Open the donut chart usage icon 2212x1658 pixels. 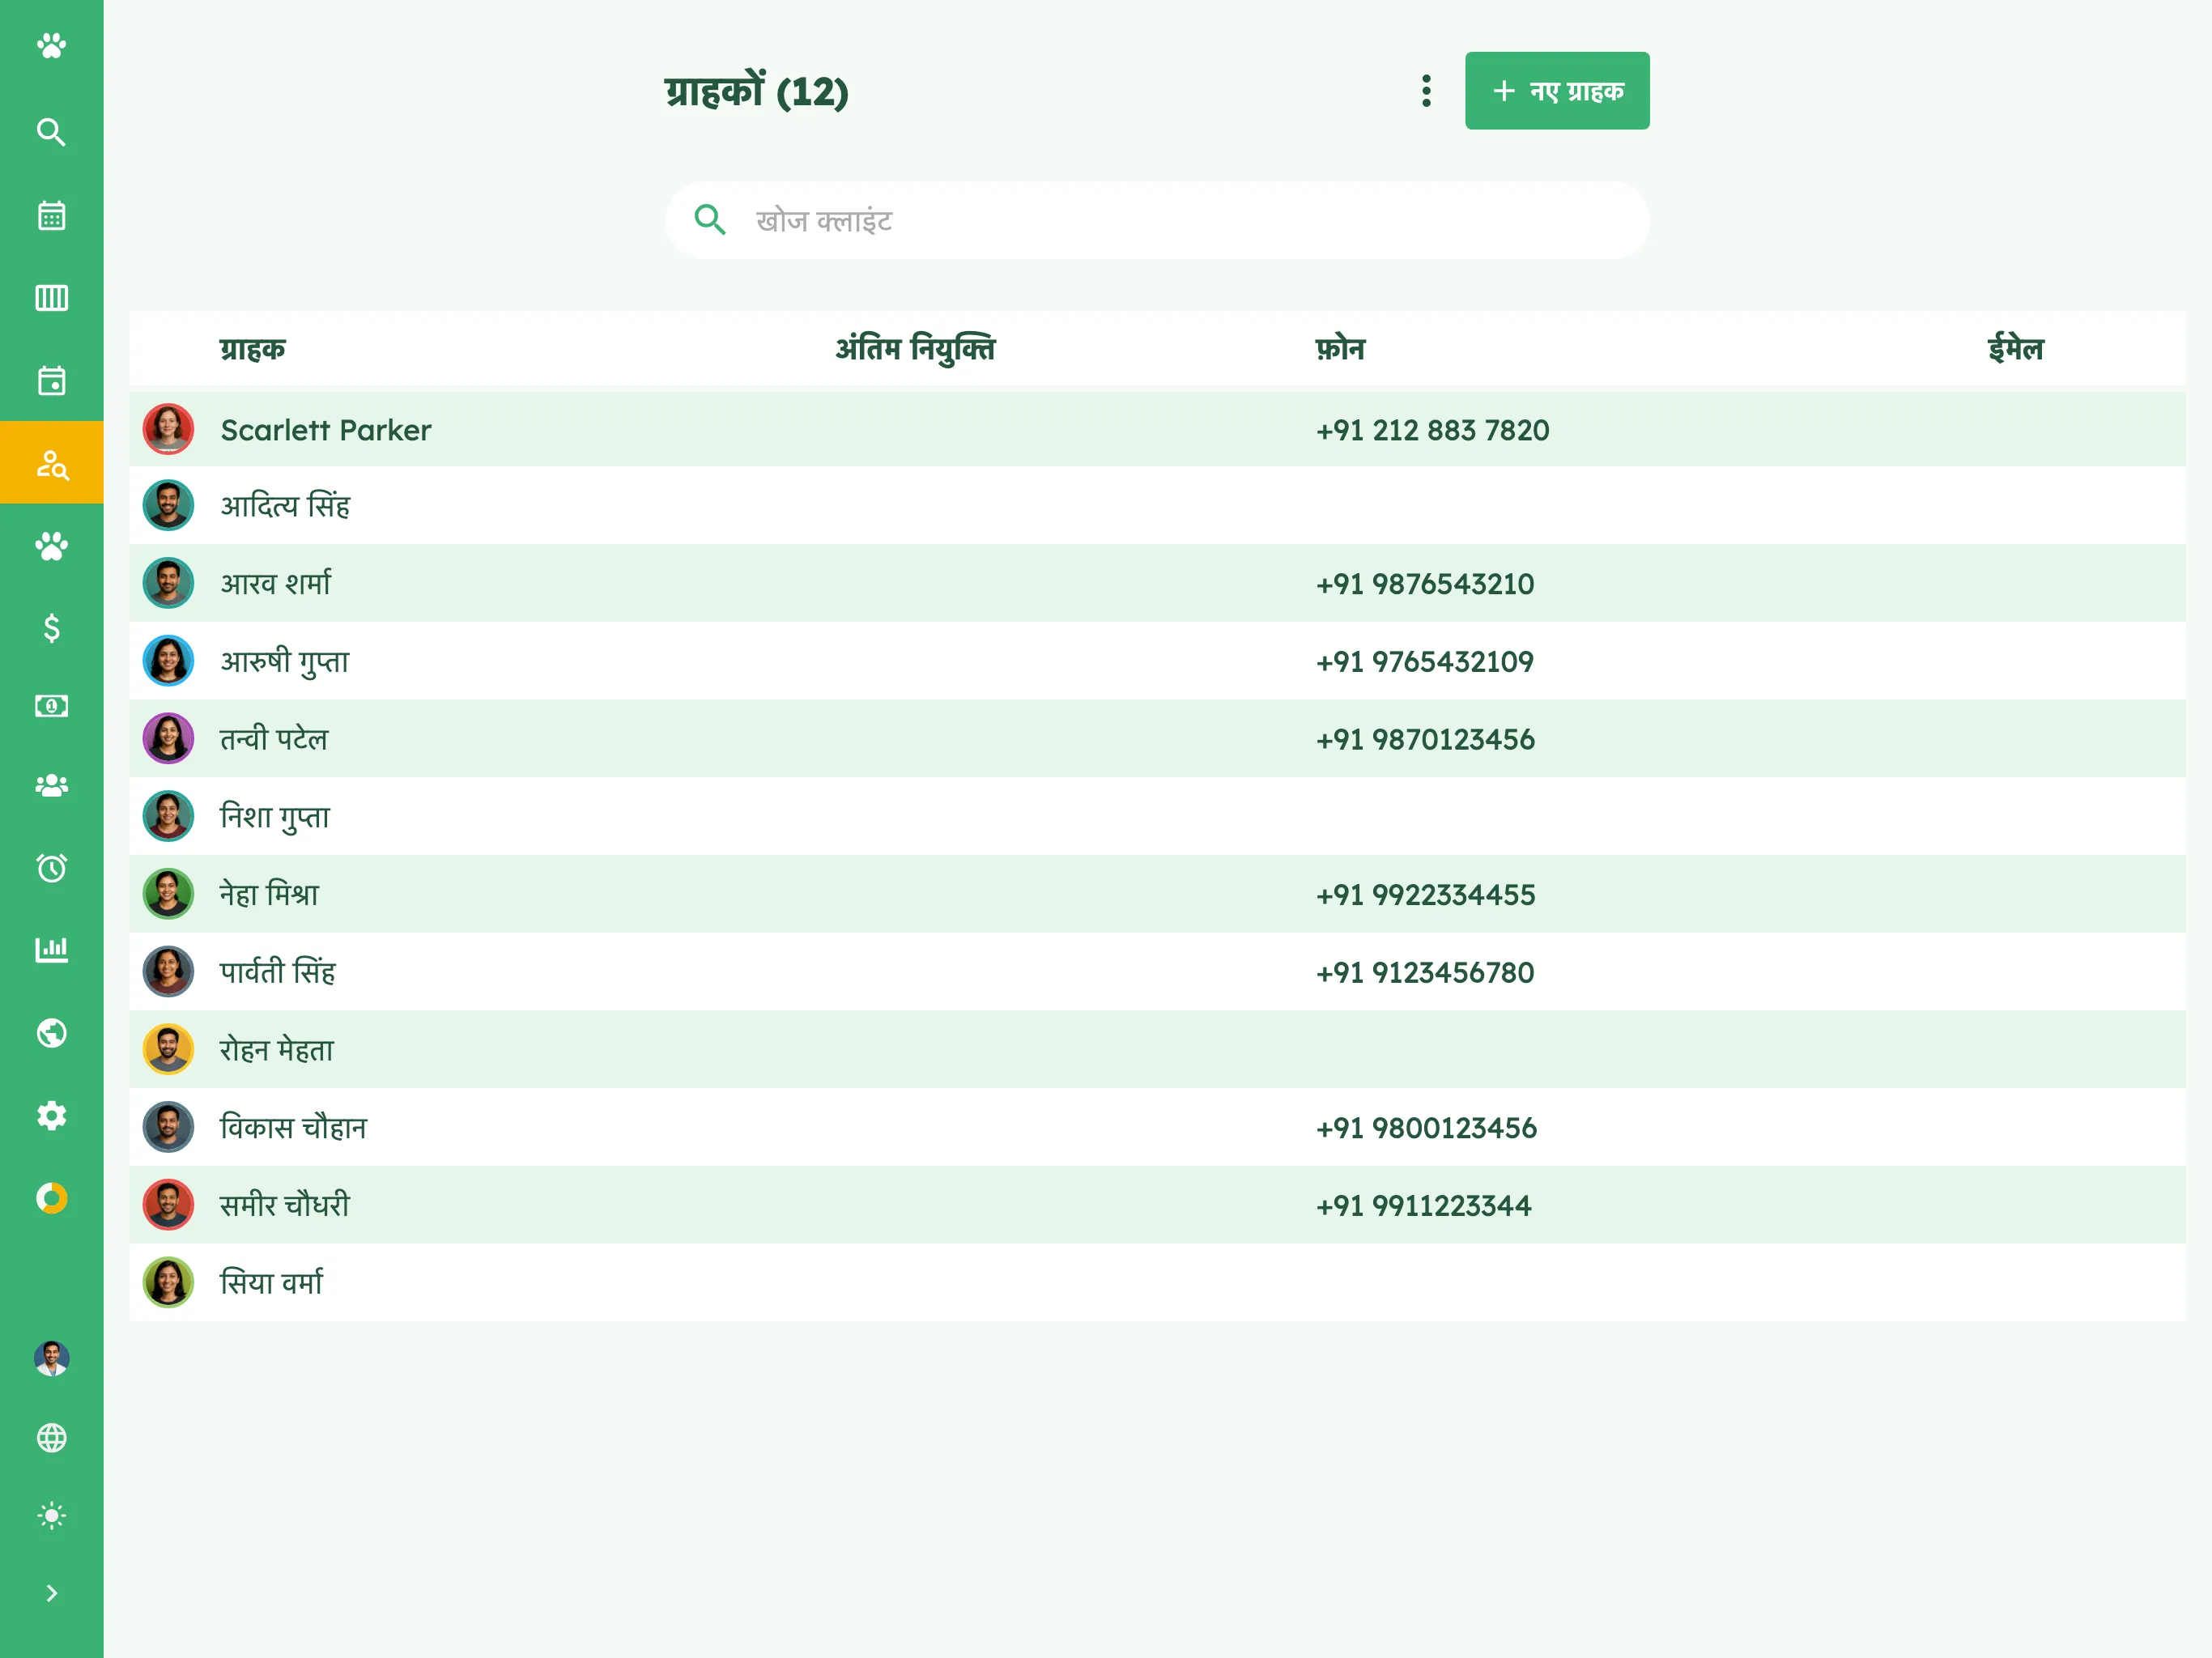51,1198
